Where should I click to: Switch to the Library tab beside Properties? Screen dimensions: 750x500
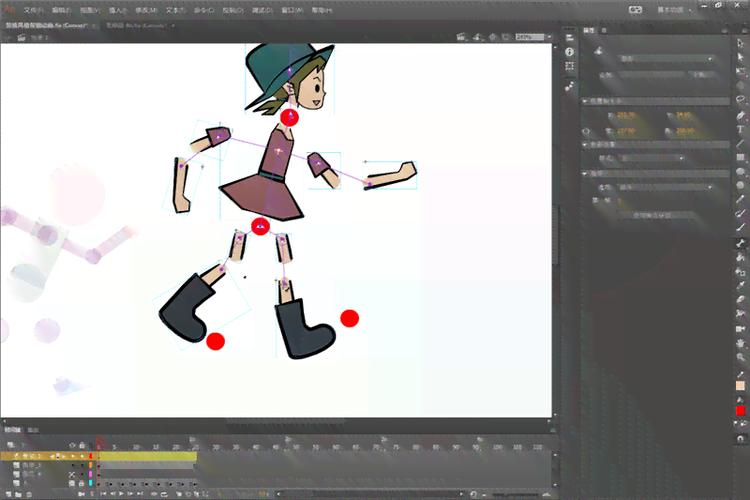pos(604,30)
